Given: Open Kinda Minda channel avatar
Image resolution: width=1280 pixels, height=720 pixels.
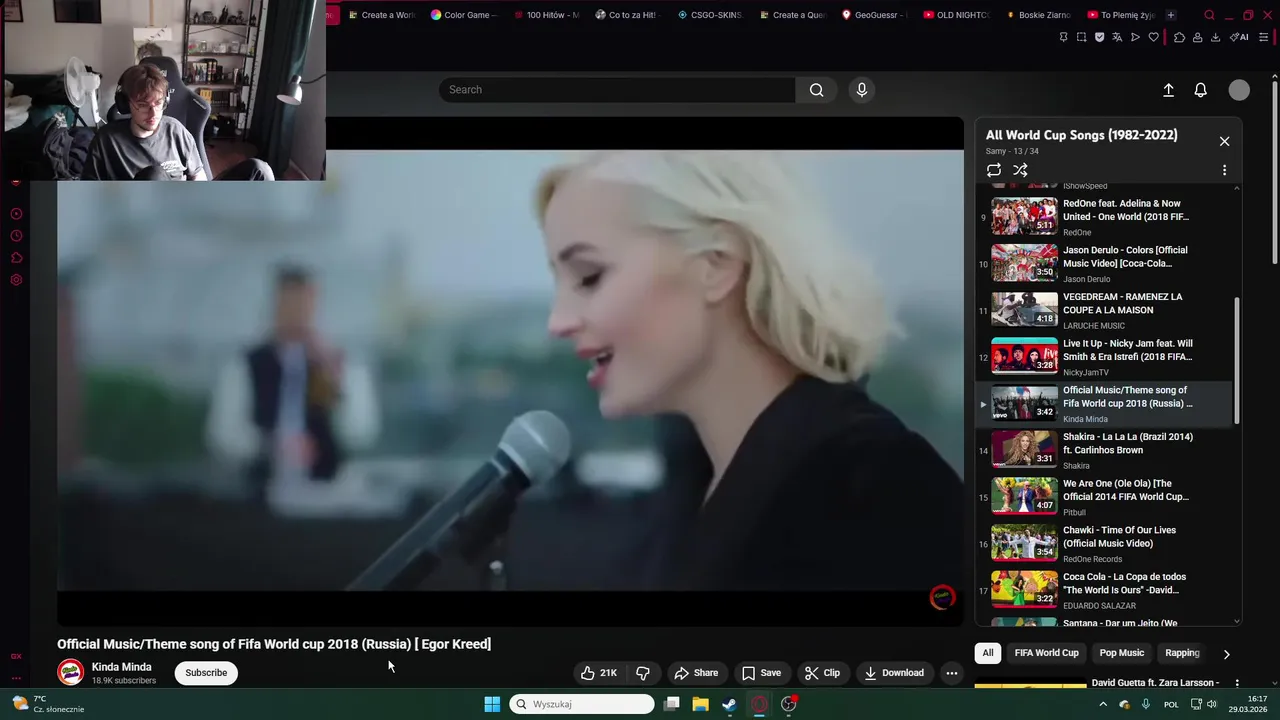Looking at the screenshot, I should (70, 673).
